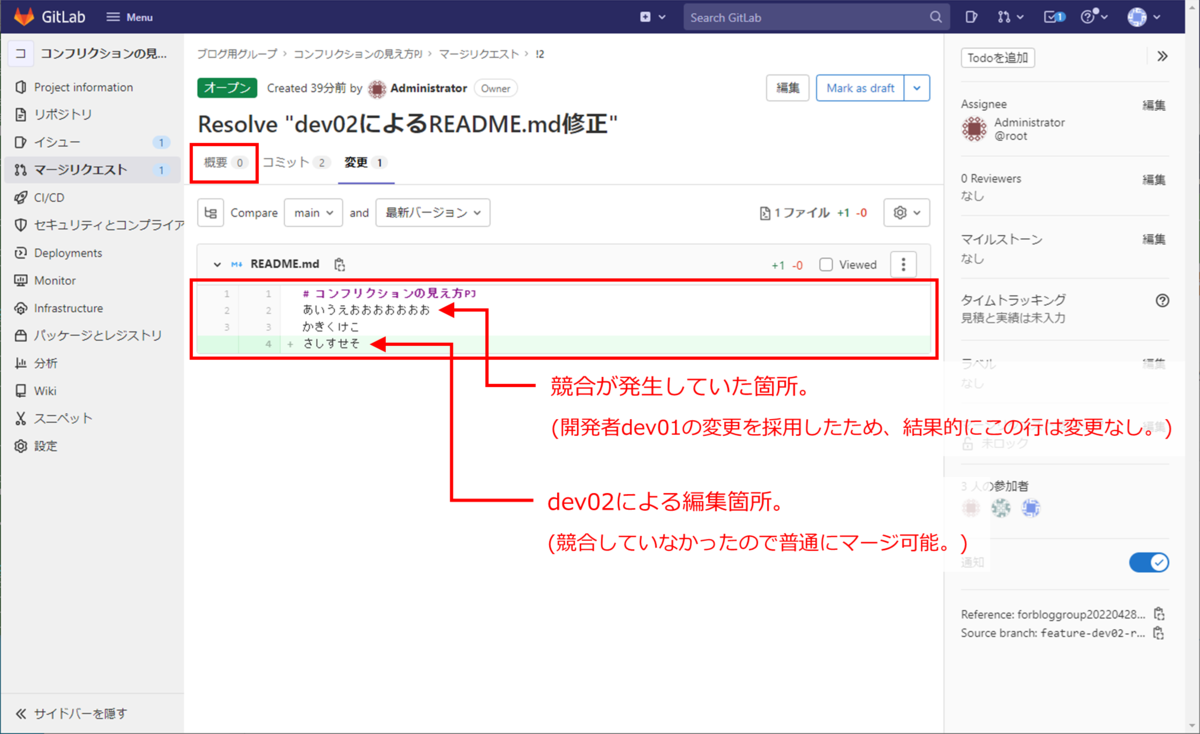Open the タイムトラッキング help icon

[1162, 301]
